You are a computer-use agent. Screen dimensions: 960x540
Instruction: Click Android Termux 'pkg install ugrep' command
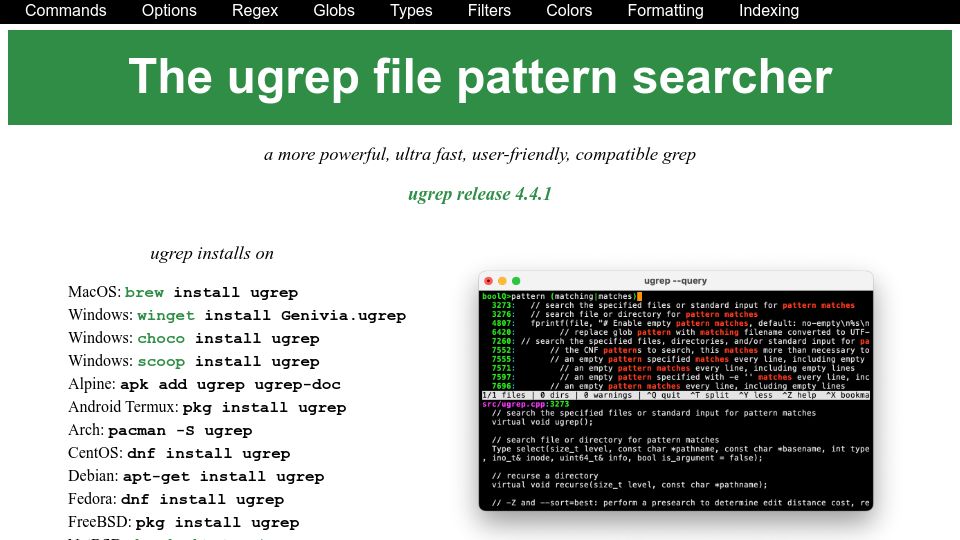[x=264, y=408]
